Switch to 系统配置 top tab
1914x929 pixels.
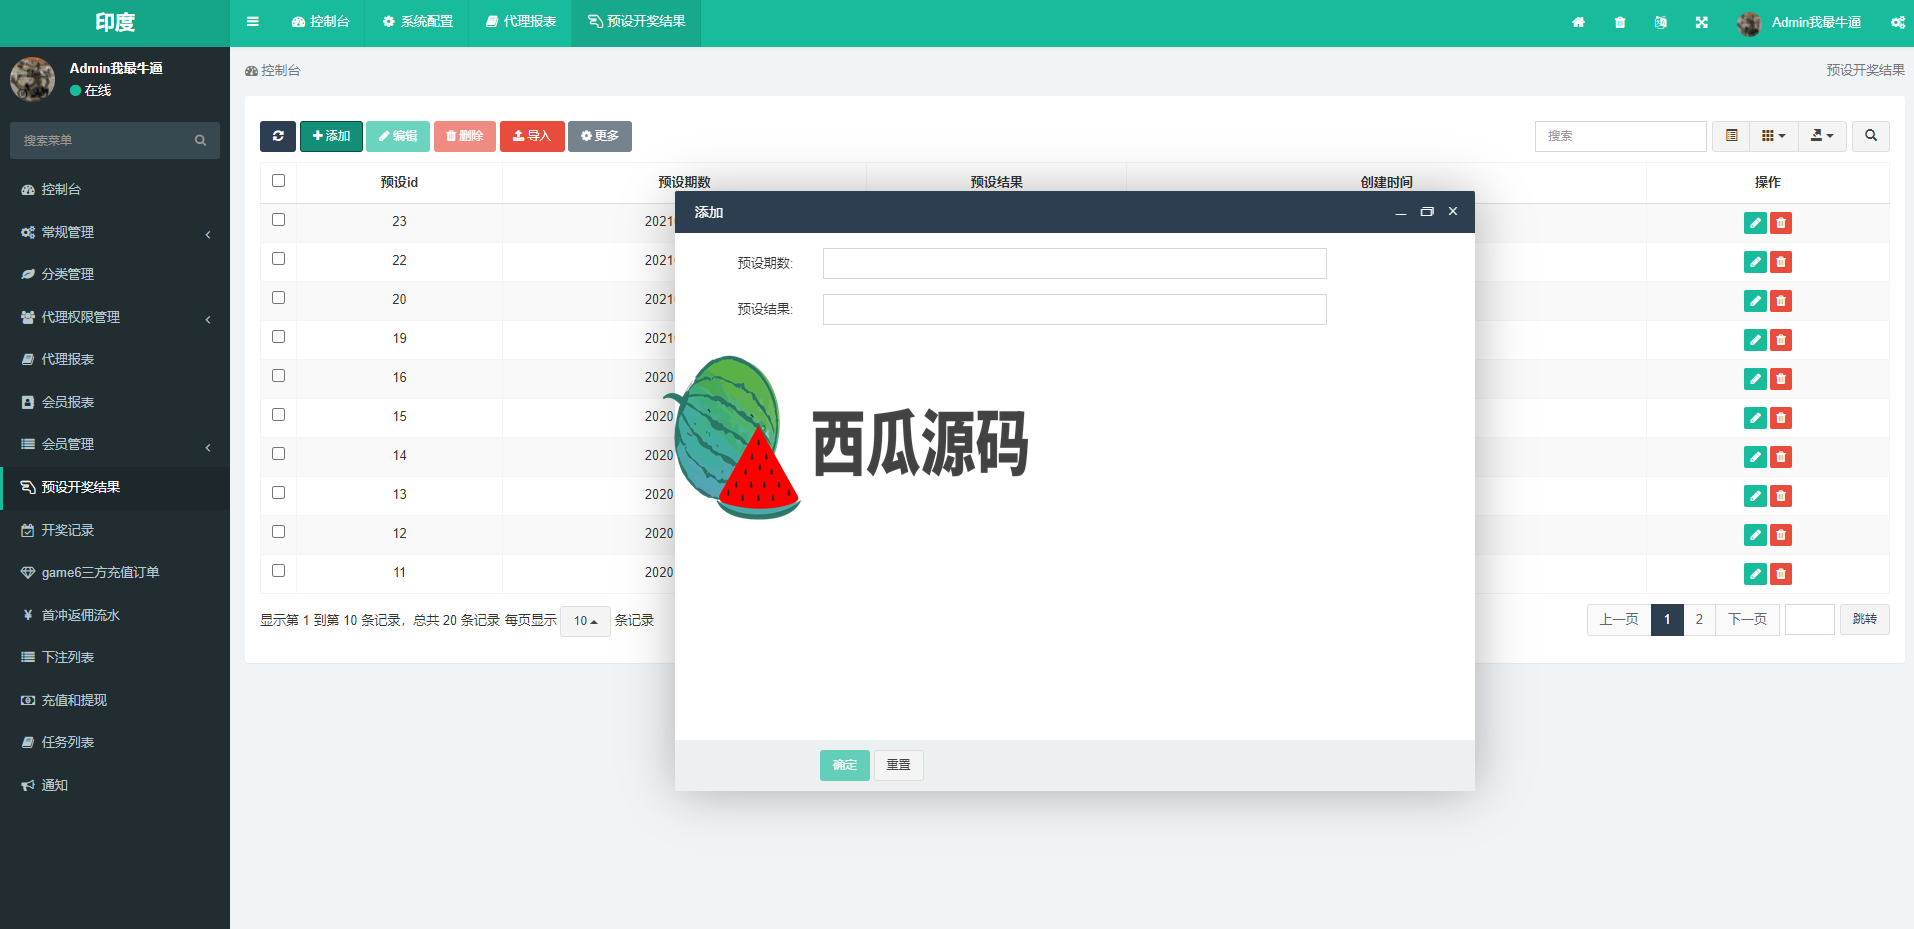point(417,22)
